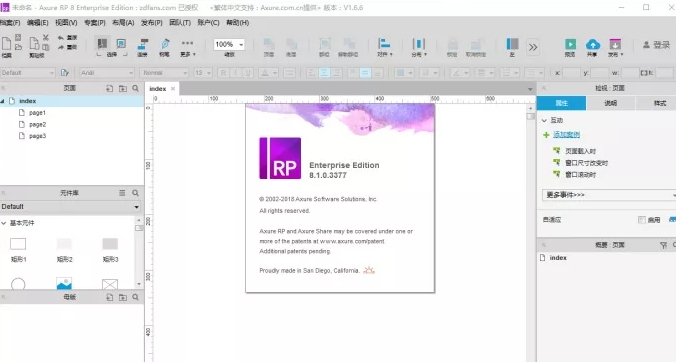This screenshot has height=362, width=676.
Task: Open the third menu bar item (V)
Action: [x=66, y=22]
